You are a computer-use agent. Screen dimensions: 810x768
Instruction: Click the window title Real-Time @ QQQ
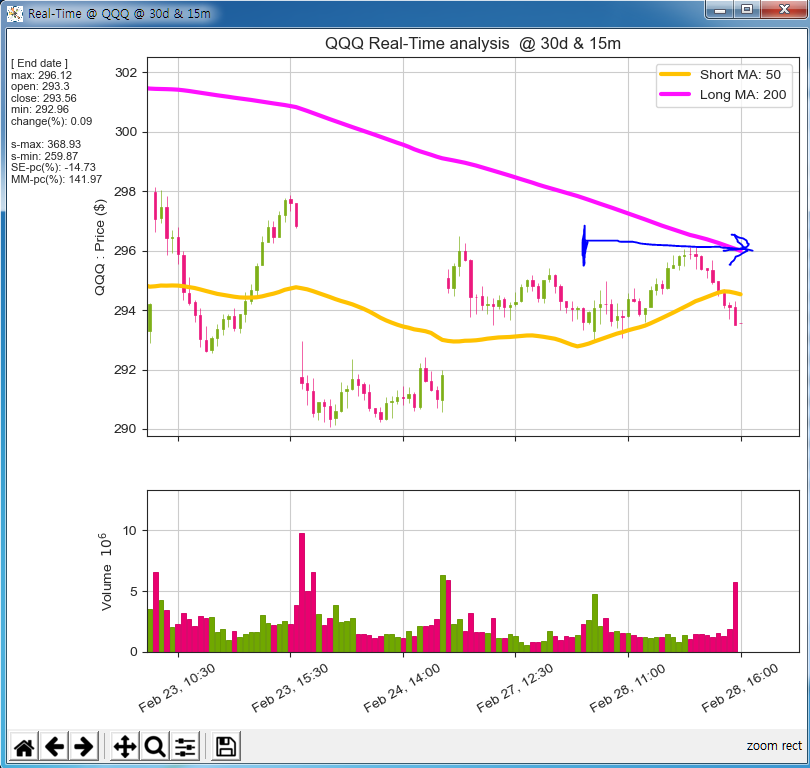119,13
